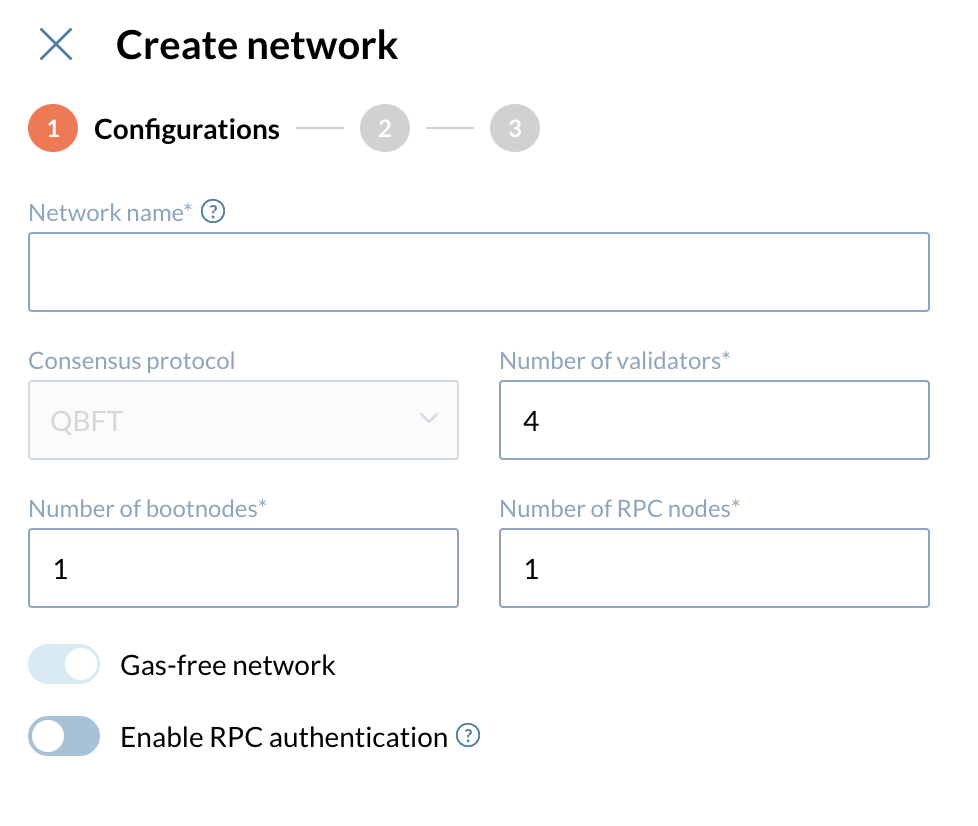Click the question mark beside Network name
978x826 pixels.
213,211
